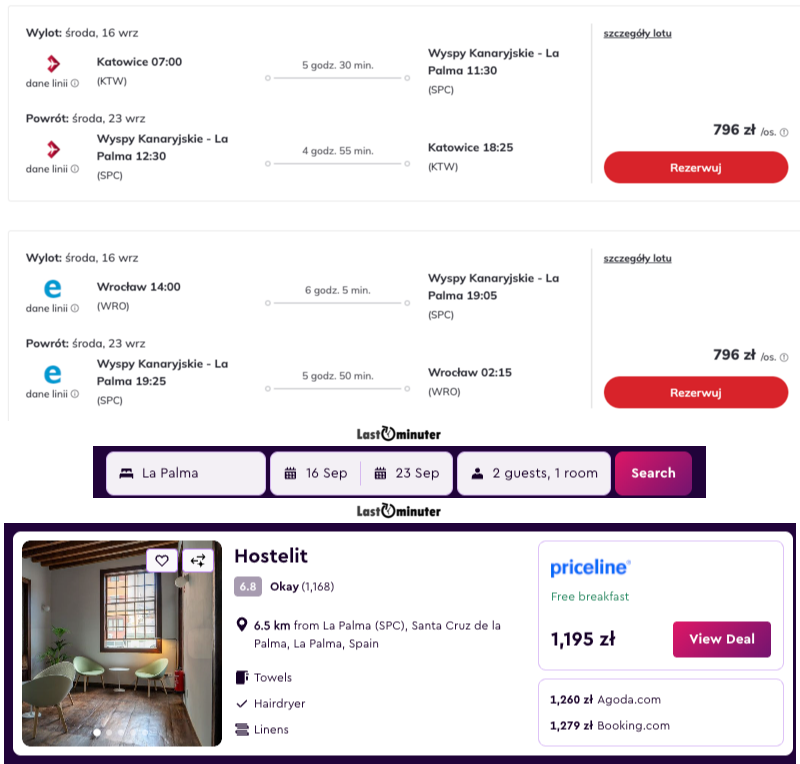This screenshot has height=764, width=800.
Task: Open szczegóły lotu for the Wrocław flight
Action: coord(637,259)
